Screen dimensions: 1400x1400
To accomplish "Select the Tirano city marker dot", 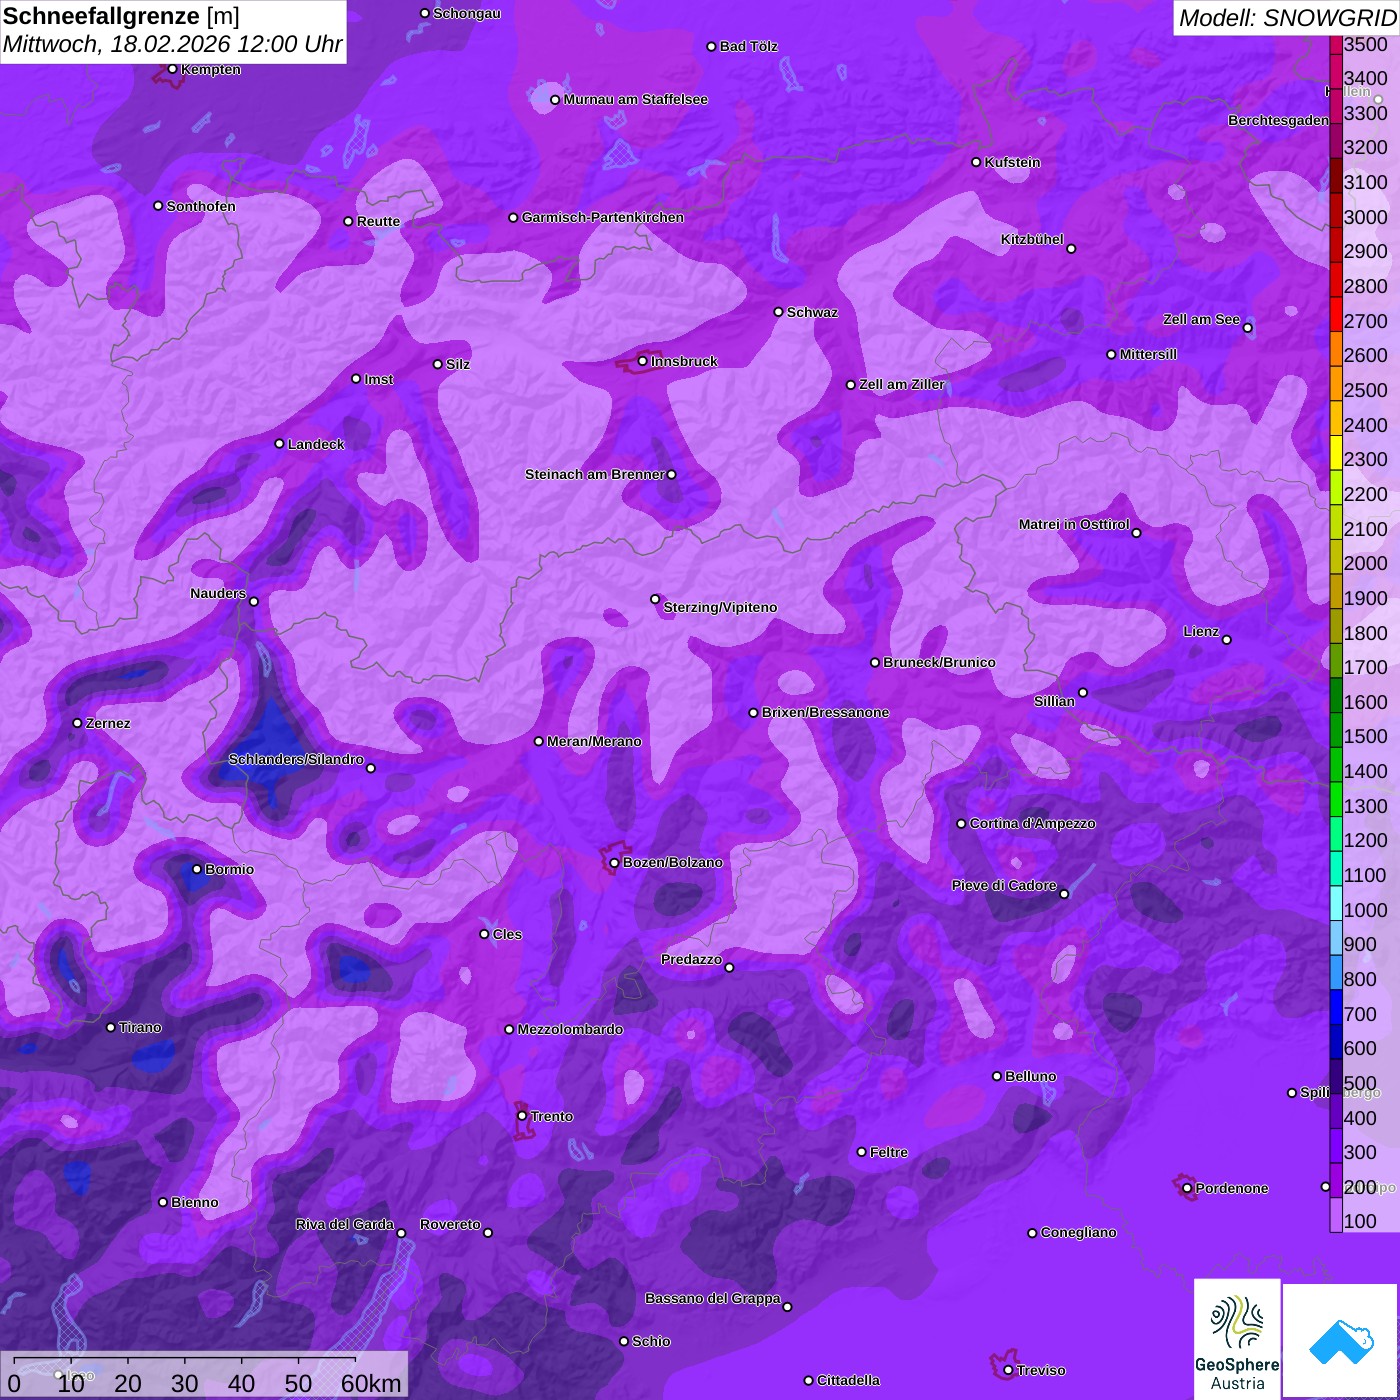I will coord(111,1027).
